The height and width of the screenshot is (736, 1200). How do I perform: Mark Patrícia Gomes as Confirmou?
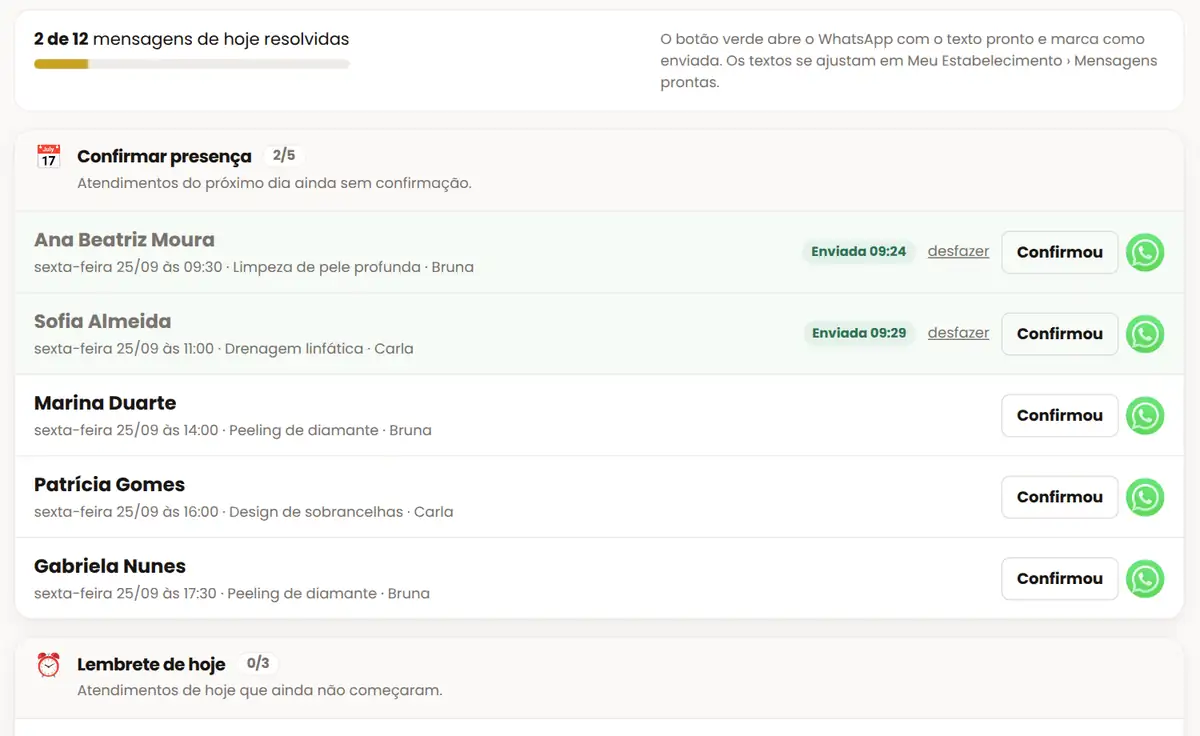[1059, 497]
